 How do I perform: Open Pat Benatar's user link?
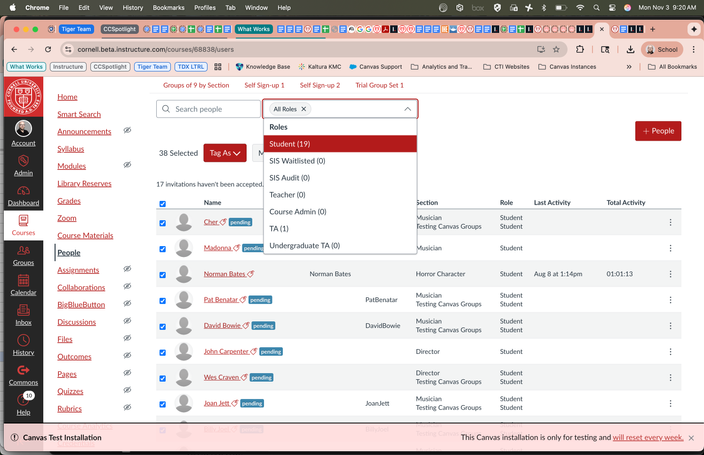(x=221, y=300)
